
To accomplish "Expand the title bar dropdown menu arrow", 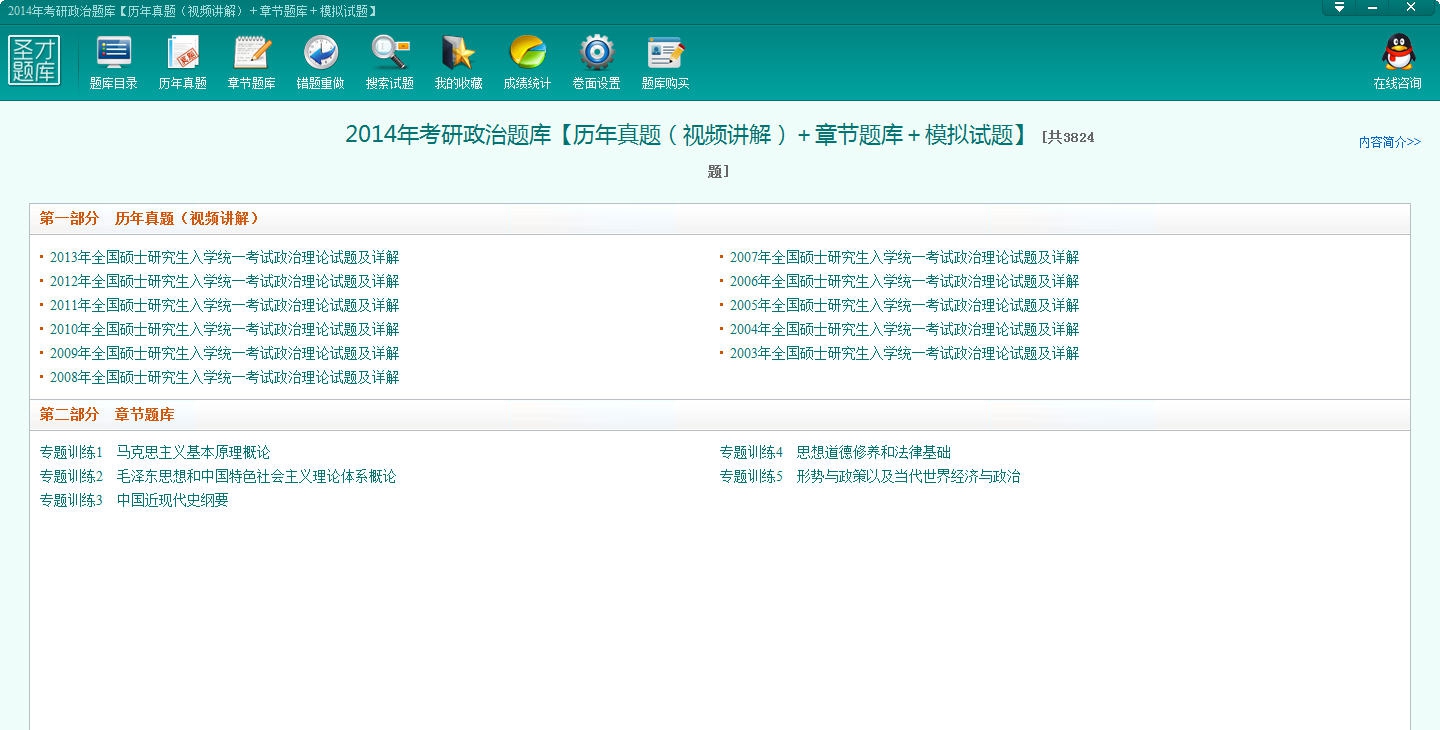I will [1340, 8].
